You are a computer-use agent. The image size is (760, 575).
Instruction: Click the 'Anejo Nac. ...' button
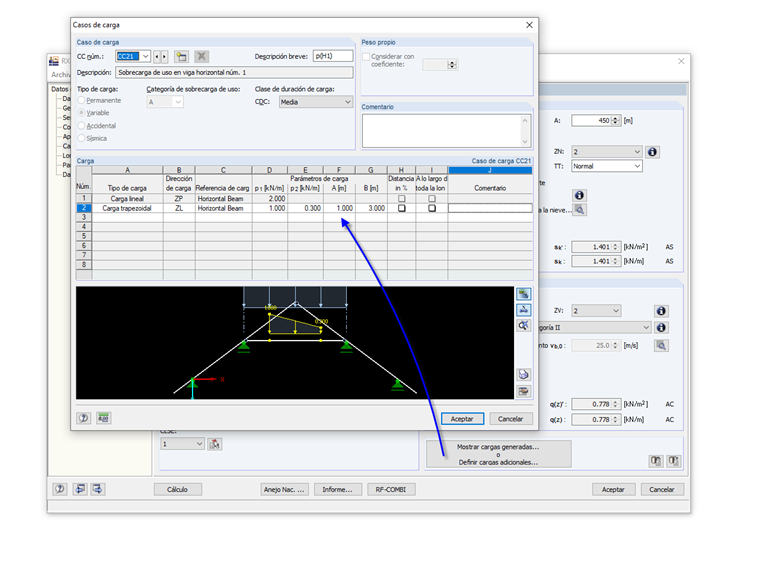pos(284,489)
